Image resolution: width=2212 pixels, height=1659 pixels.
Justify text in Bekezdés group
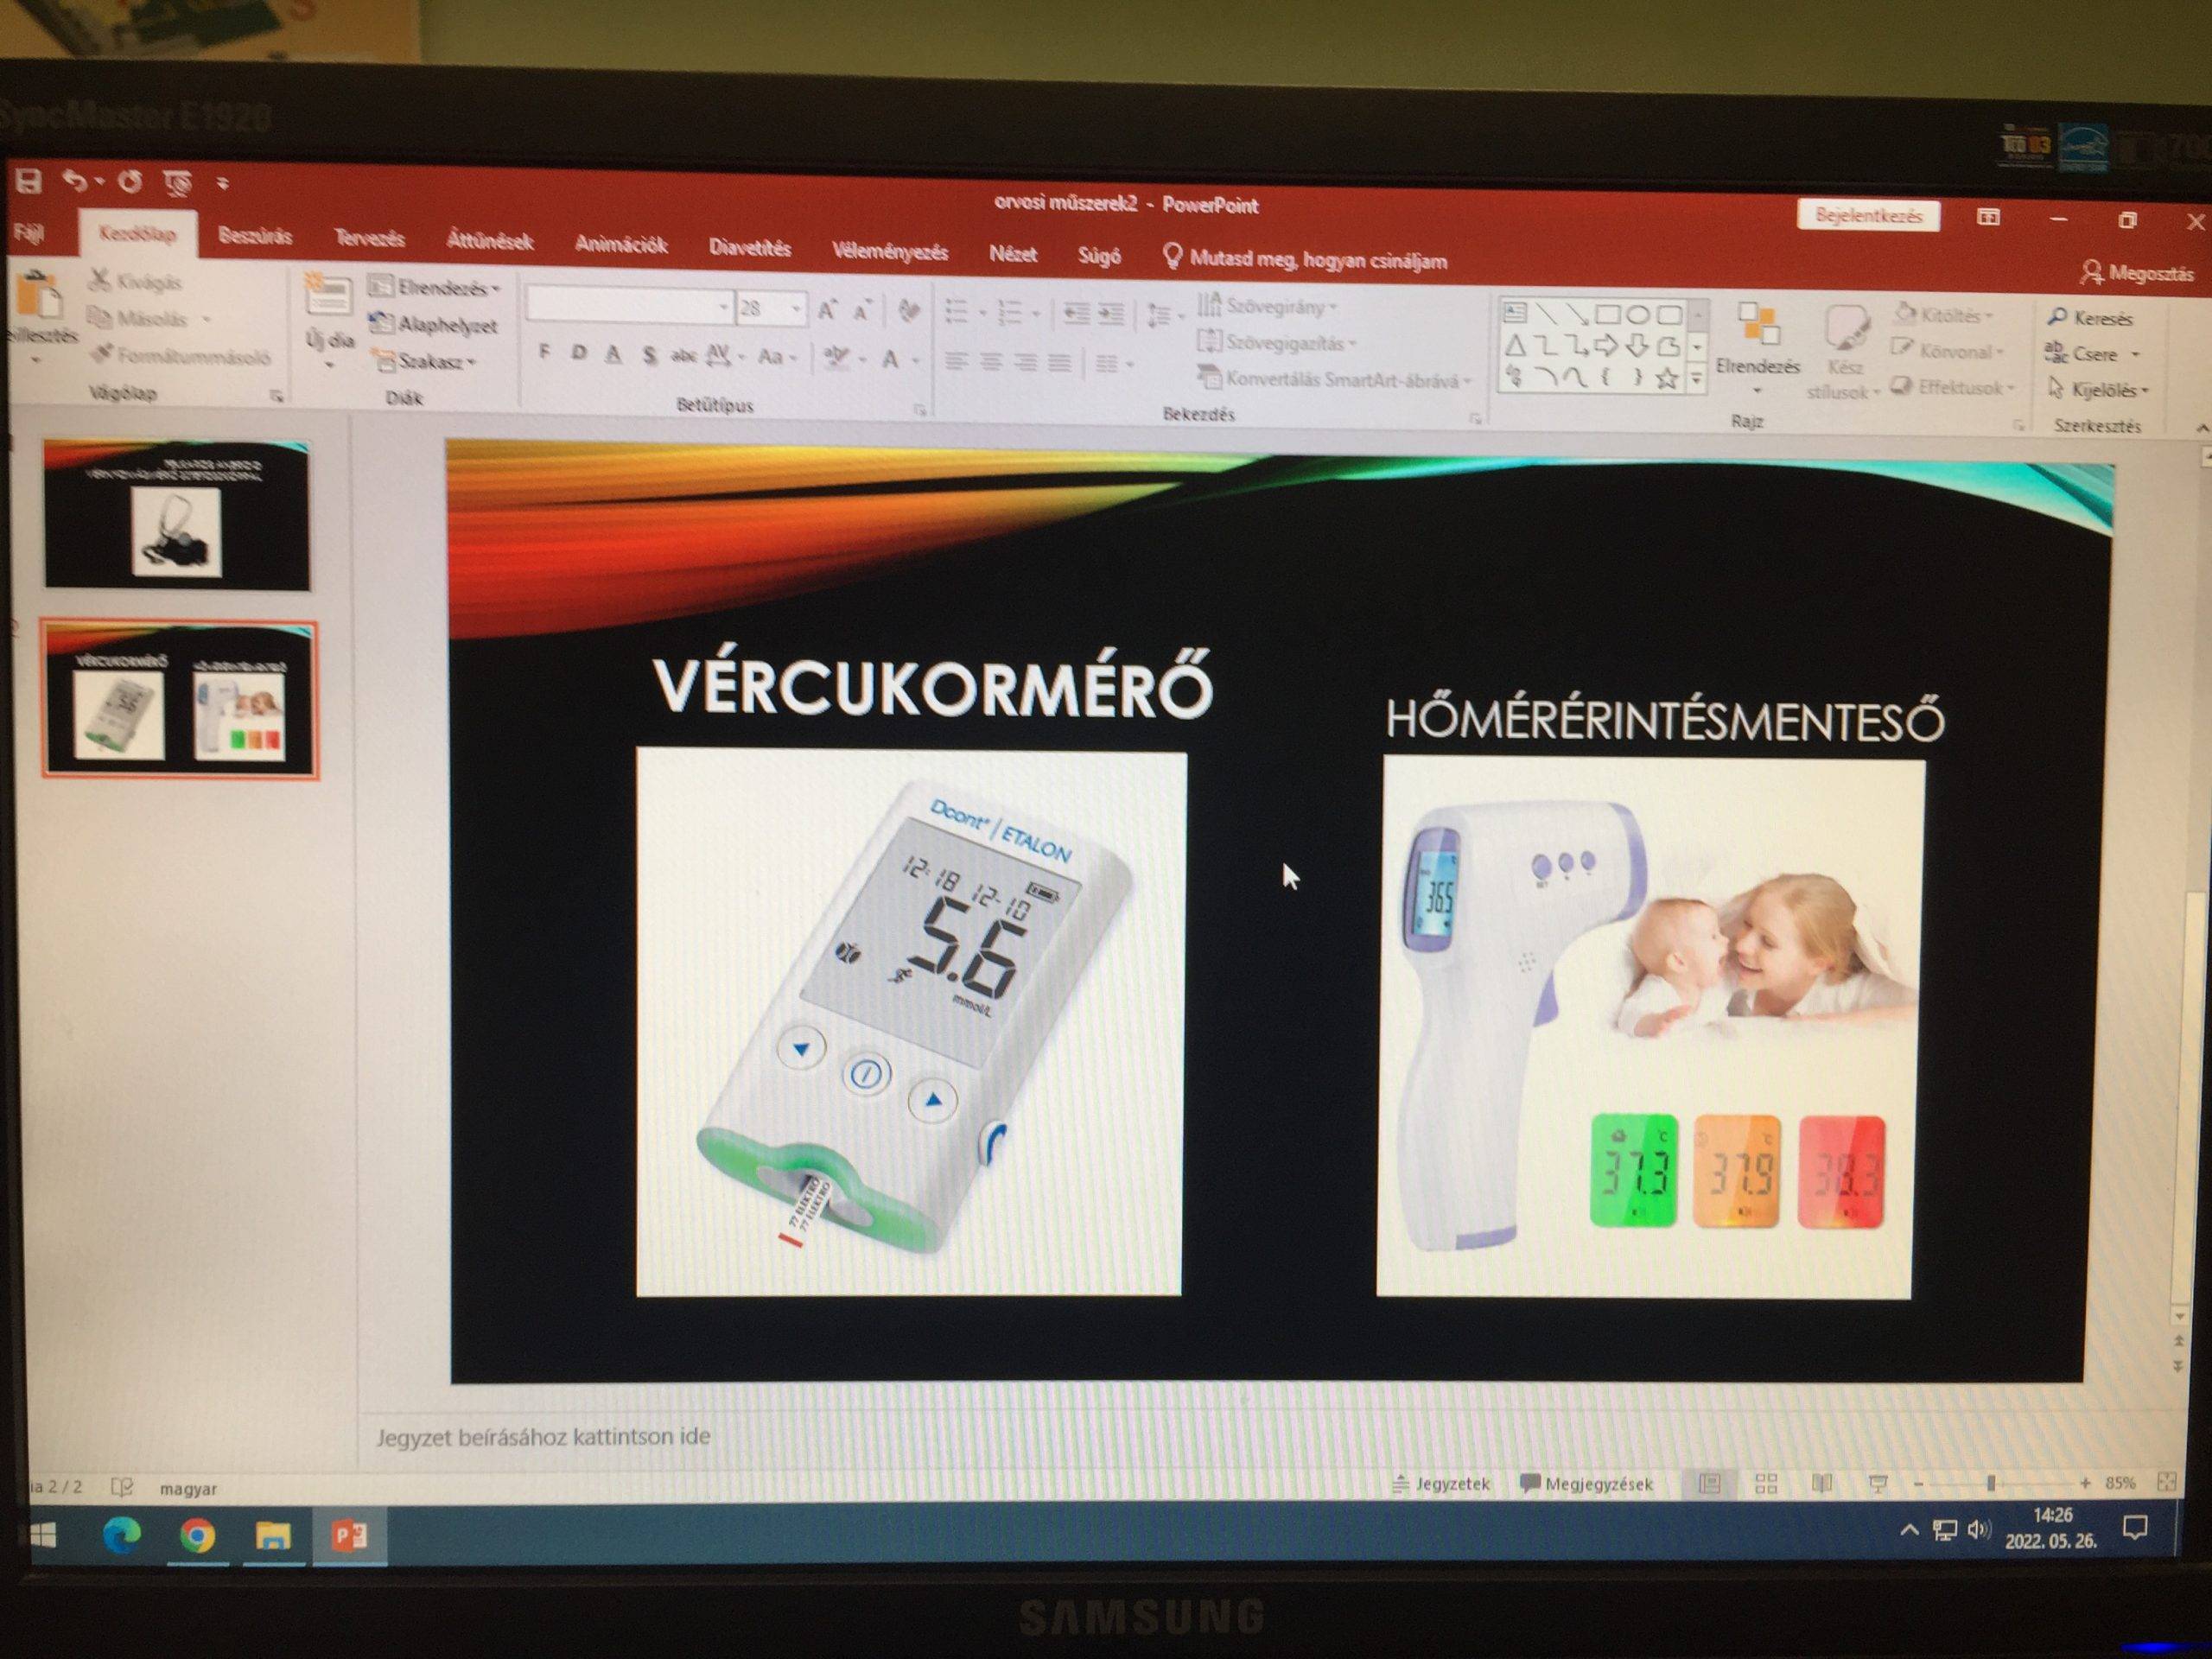coord(1060,363)
